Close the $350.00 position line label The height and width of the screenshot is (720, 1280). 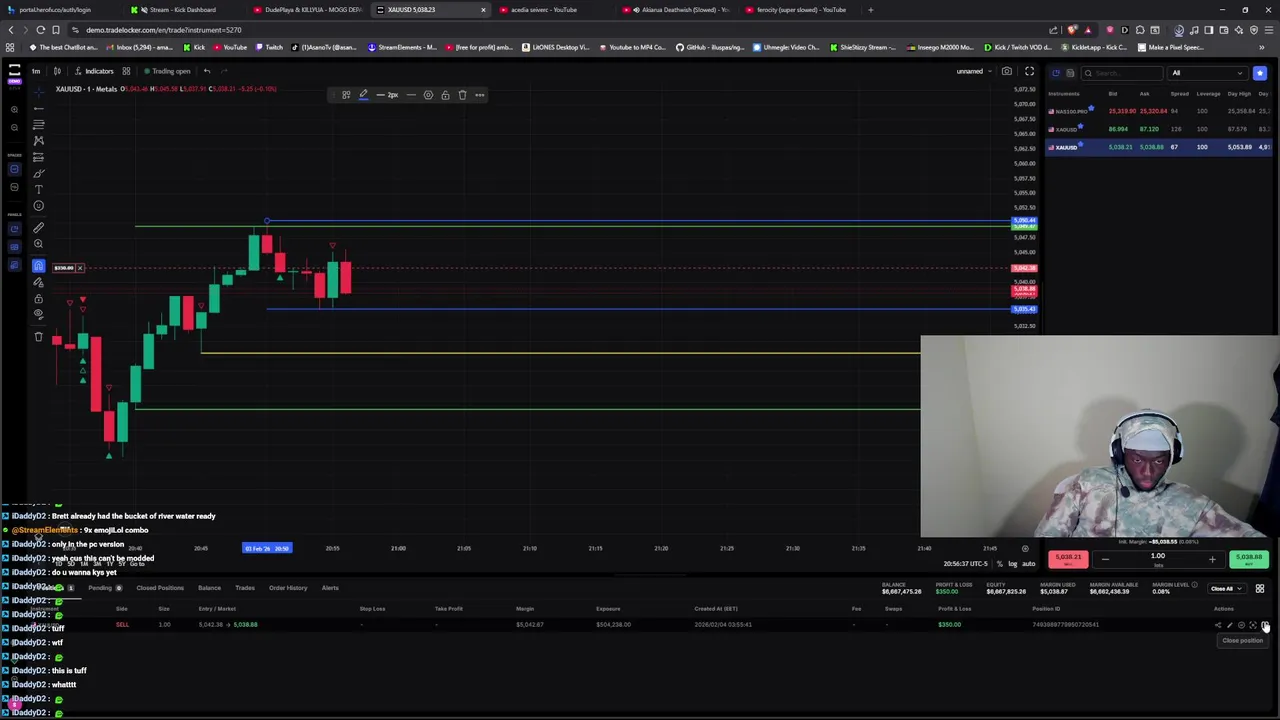tap(80, 268)
